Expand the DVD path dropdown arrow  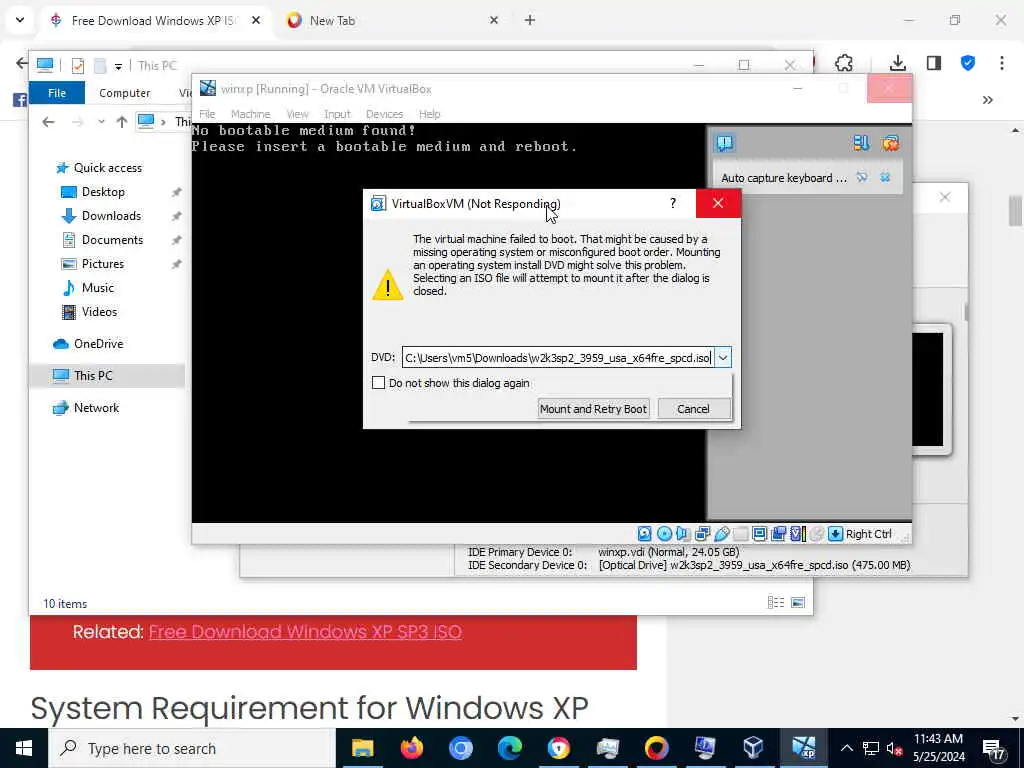pyautogui.click(x=723, y=357)
